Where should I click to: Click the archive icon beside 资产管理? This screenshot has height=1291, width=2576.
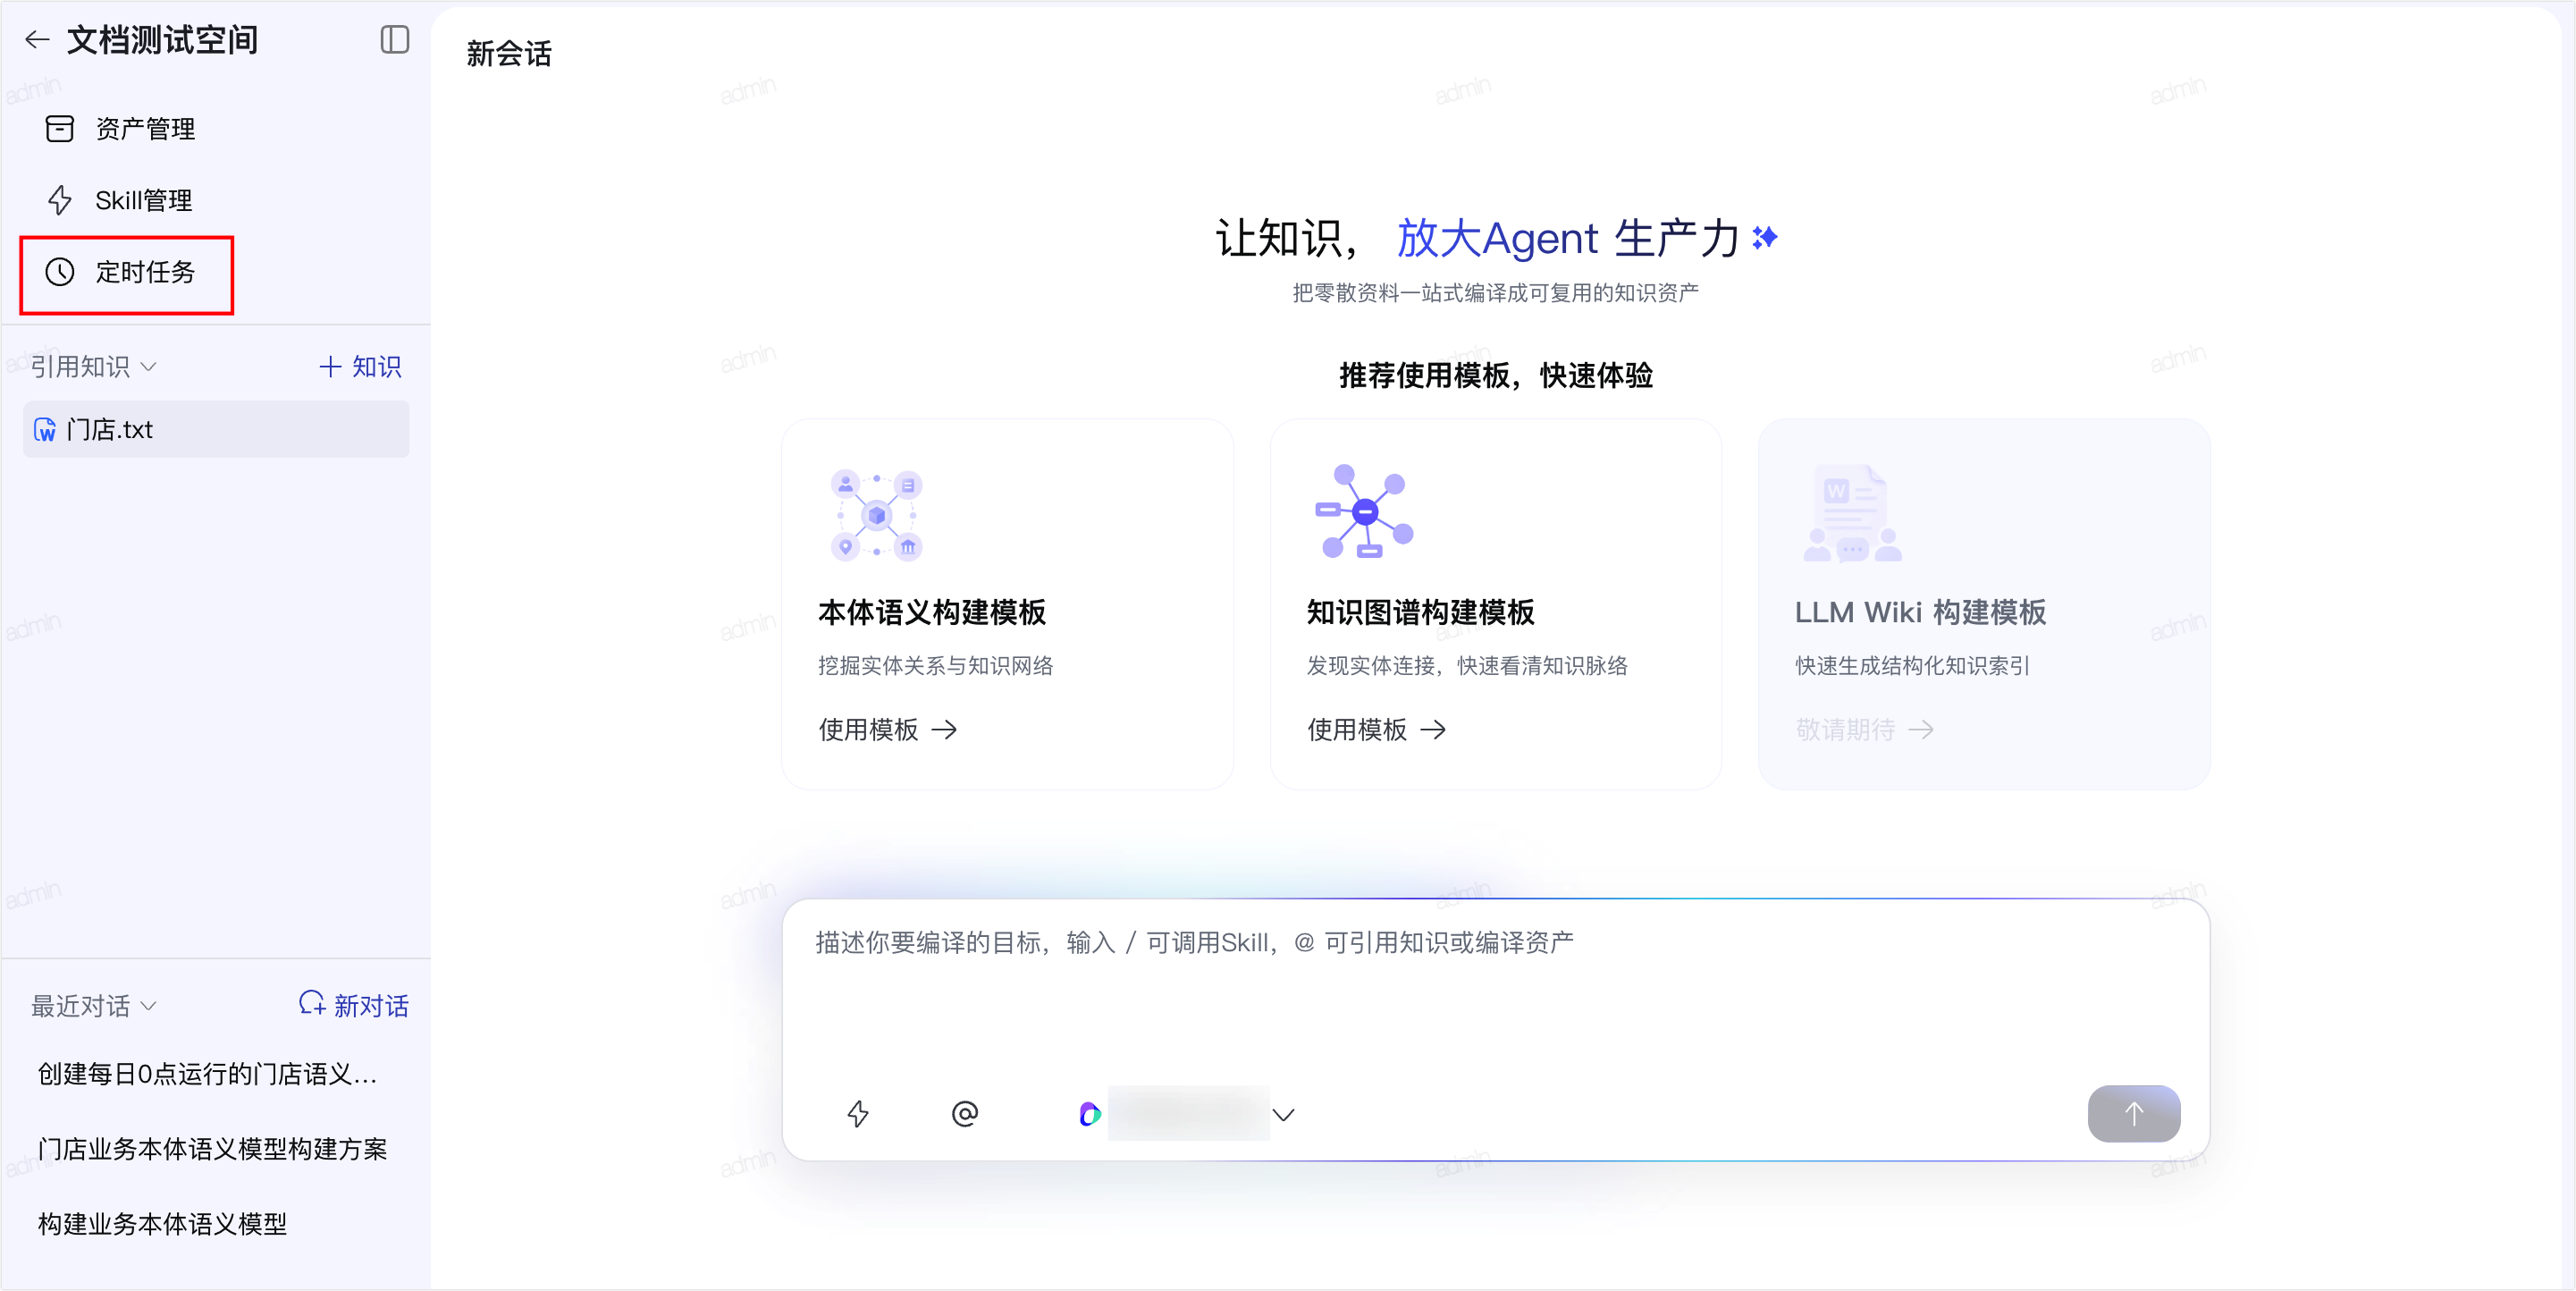click(60, 129)
